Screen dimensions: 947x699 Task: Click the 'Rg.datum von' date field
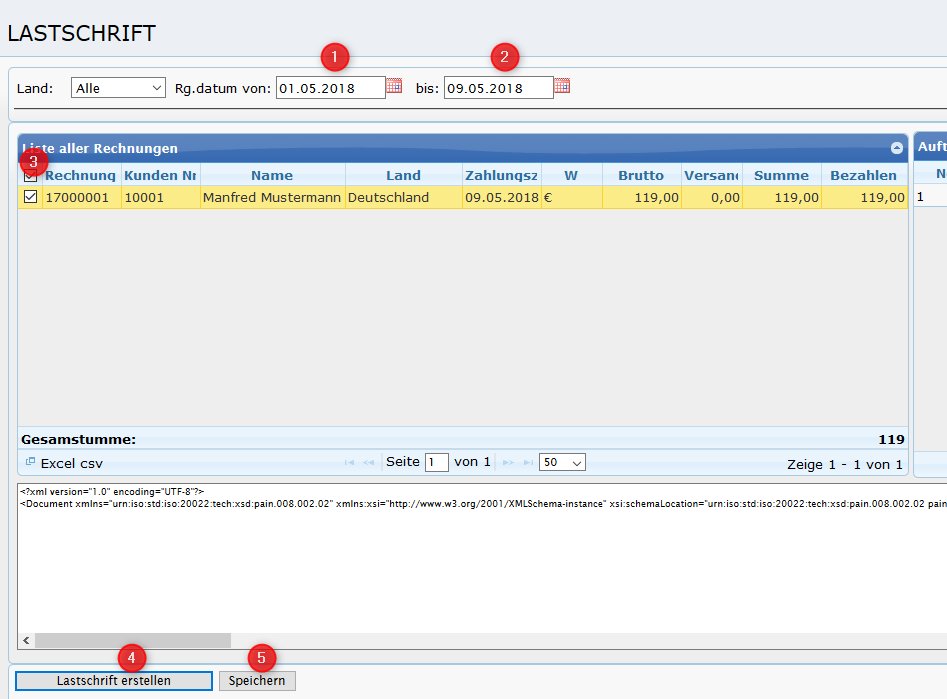pyautogui.click(x=330, y=88)
